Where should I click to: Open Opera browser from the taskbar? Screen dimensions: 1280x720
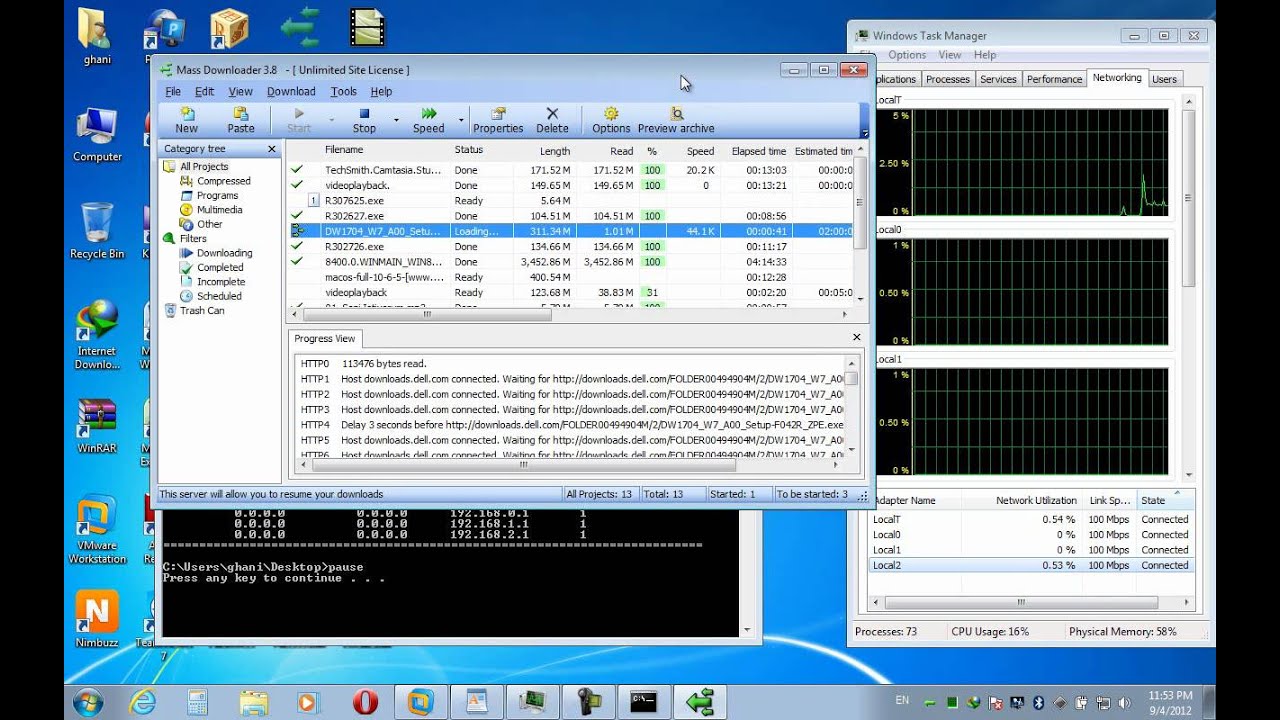click(365, 702)
